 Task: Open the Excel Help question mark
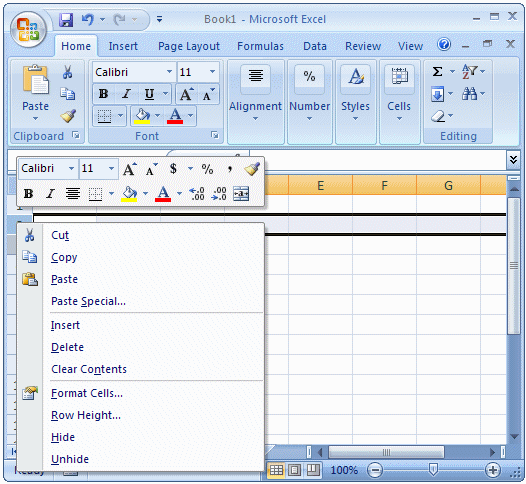coord(444,44)
